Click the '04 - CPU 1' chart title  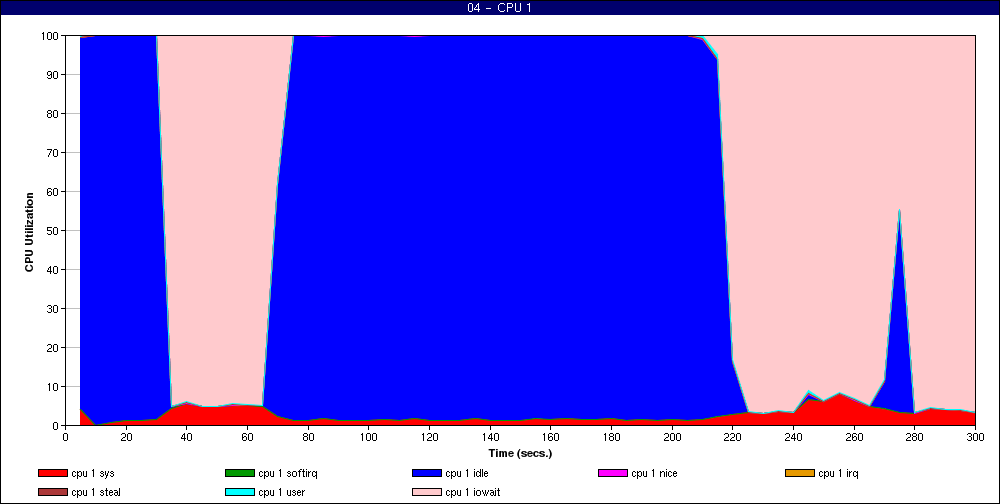click(x=499, y=8)
